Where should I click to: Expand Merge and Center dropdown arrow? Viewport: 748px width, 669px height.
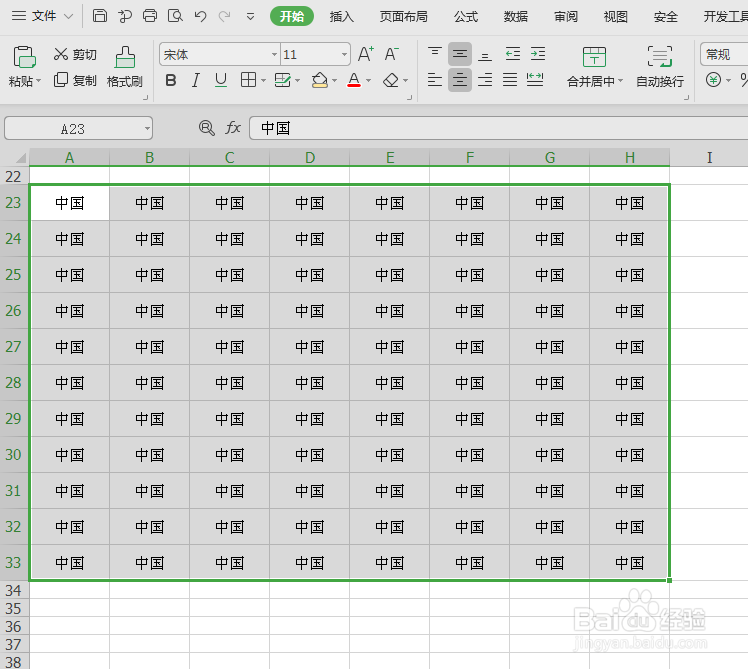(x=621, y=81)
